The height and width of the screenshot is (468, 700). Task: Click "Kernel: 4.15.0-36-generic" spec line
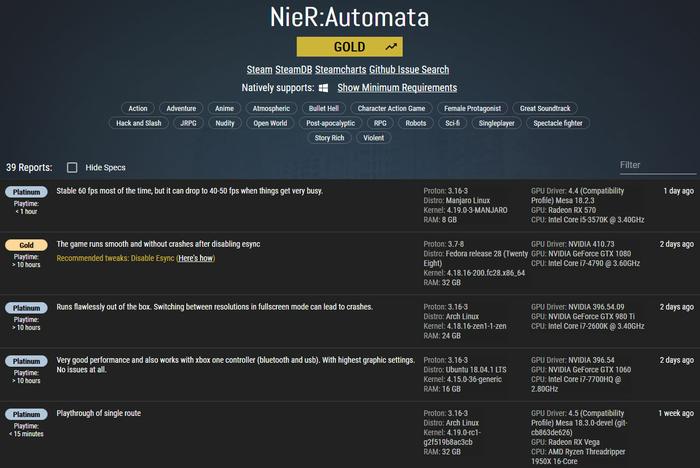(462, 380)
